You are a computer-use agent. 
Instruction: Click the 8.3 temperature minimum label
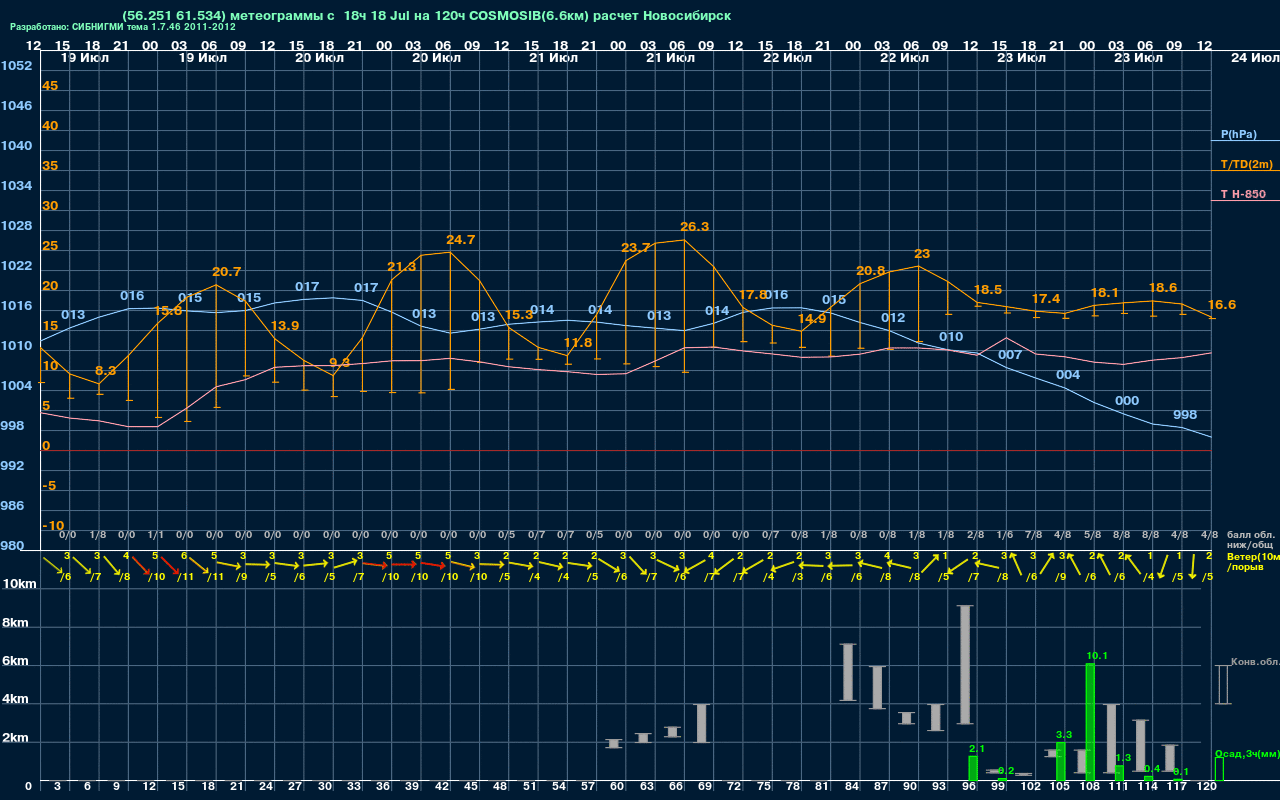(x=105, y=371)
